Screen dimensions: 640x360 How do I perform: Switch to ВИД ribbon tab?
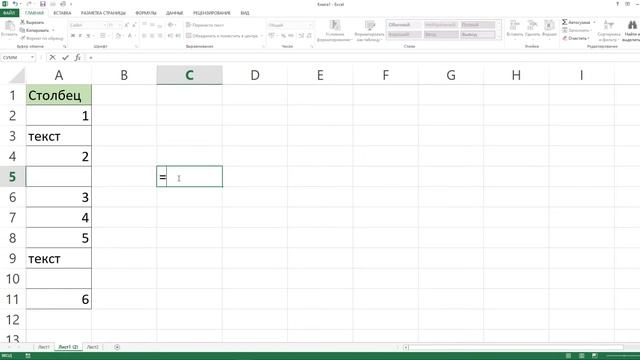(x=245, y=13)
